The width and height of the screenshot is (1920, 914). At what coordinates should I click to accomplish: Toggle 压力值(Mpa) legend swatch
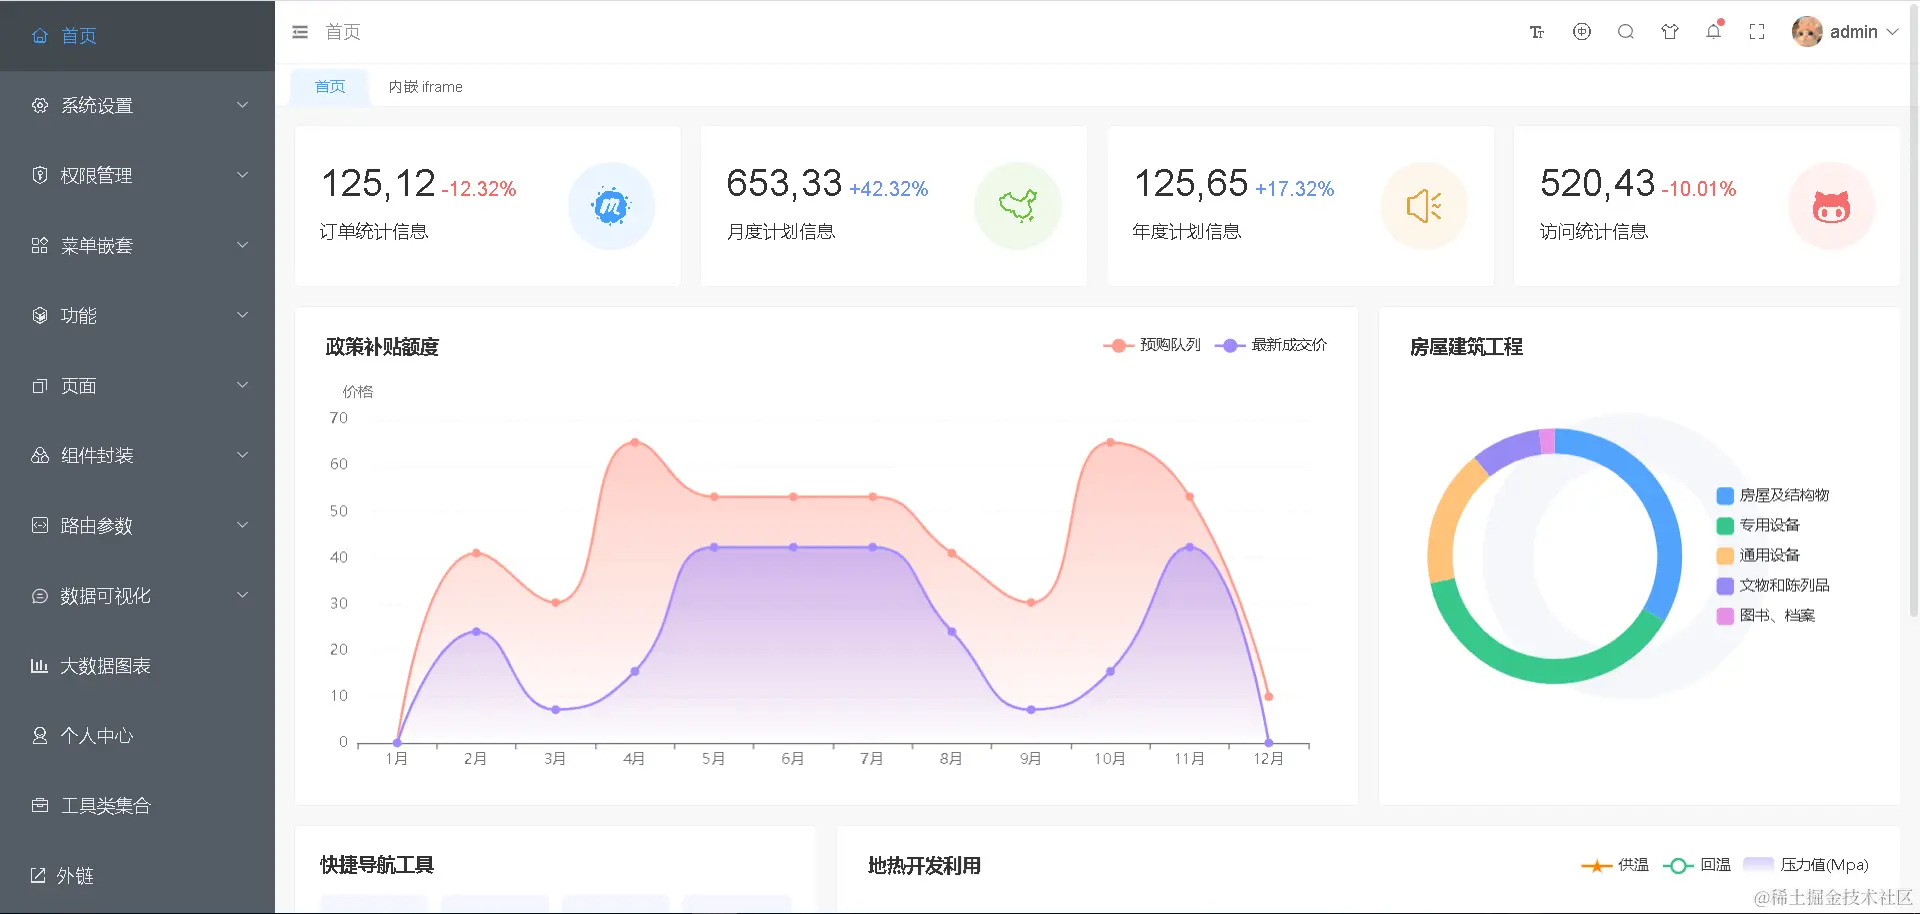(1758, 865)
